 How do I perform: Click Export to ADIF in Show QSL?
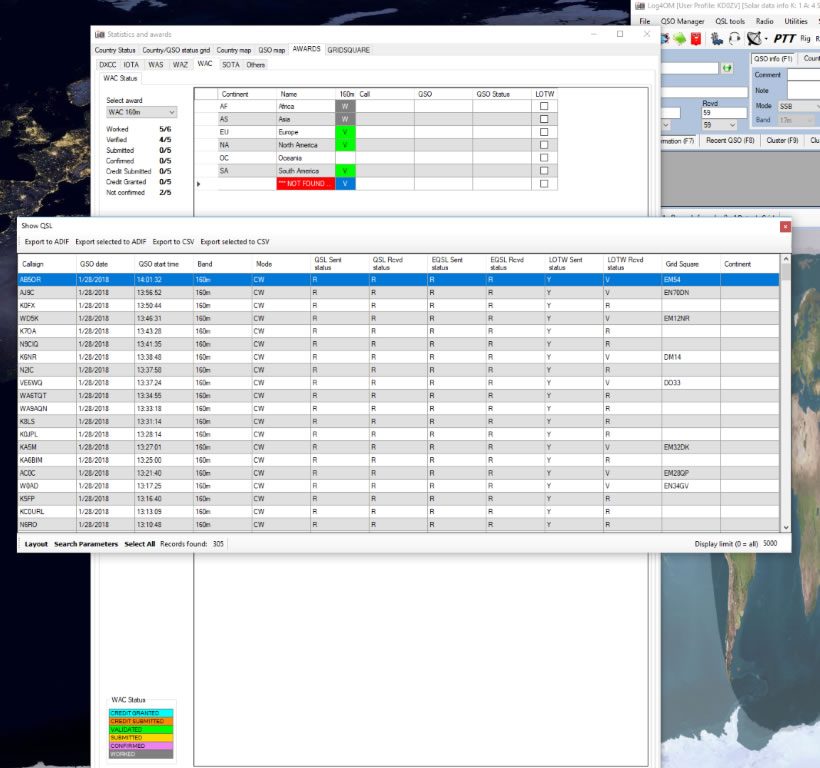click(x=47, y=242)
